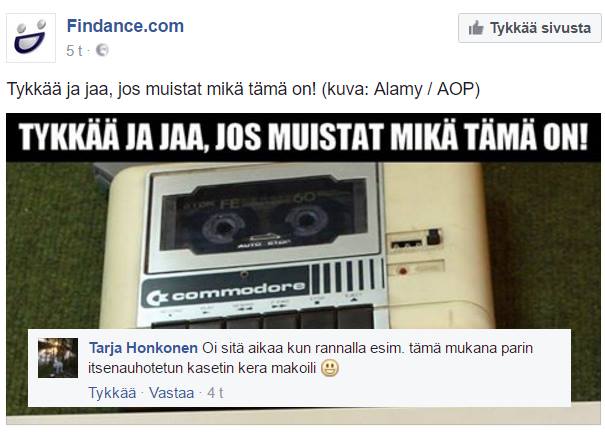The width and height of the screenshot is (605, 432).
Task: Click the meme headline banner text
Action: [x=303, y=137]
